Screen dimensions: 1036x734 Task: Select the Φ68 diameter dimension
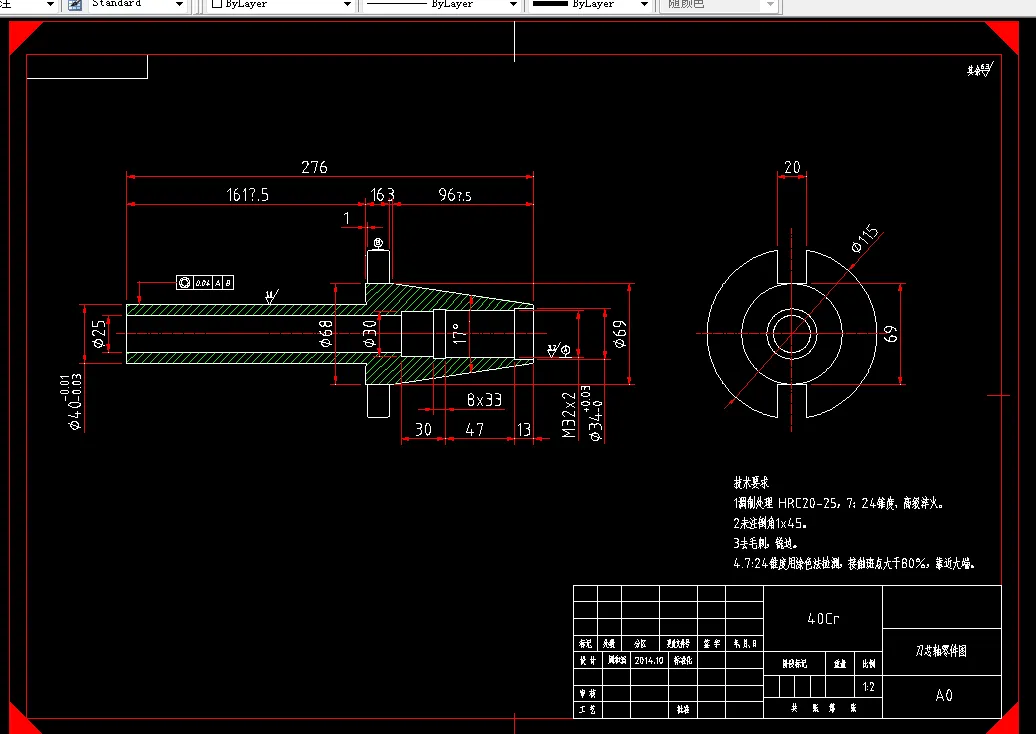[x=325, y=334]
